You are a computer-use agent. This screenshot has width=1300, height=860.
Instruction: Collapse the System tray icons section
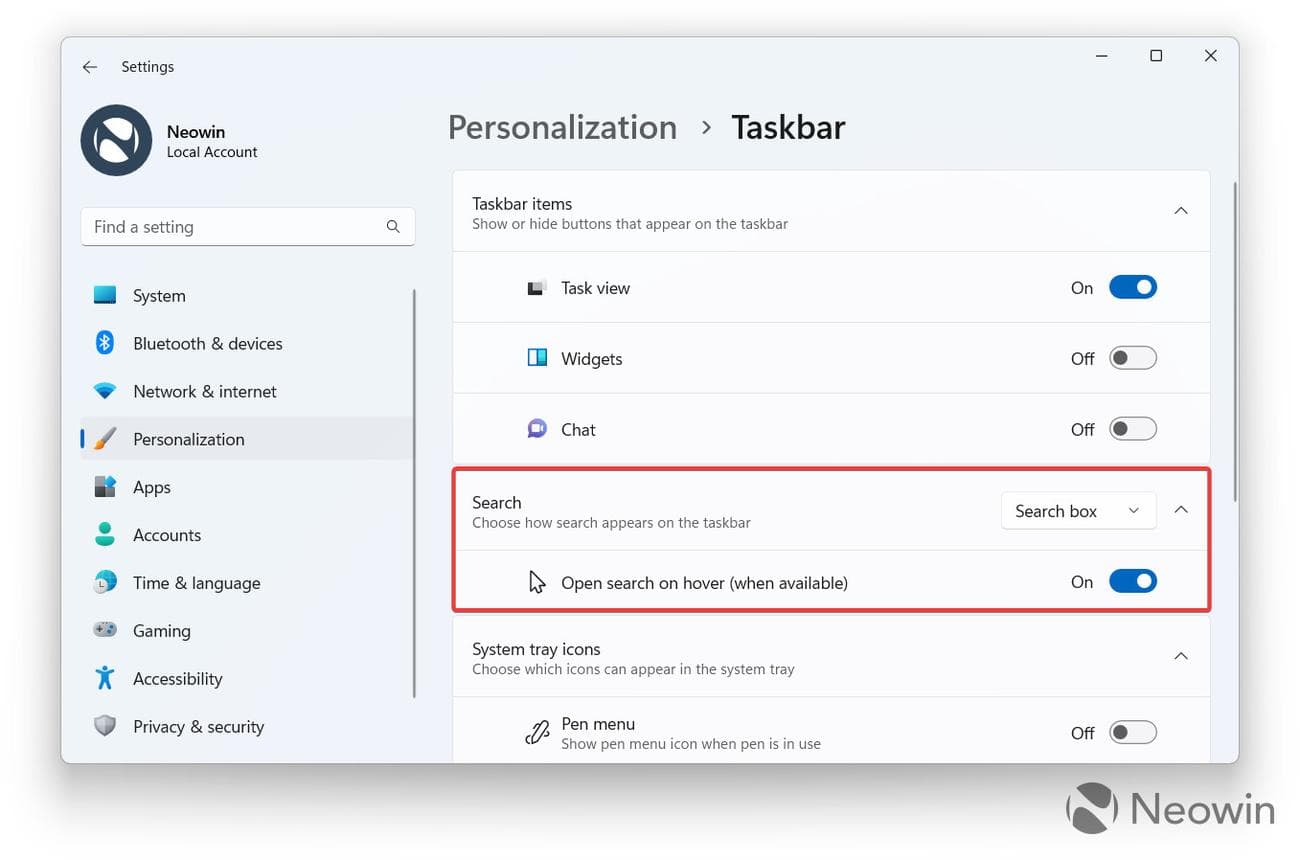pyautogui.click(x=1181, y=657)
